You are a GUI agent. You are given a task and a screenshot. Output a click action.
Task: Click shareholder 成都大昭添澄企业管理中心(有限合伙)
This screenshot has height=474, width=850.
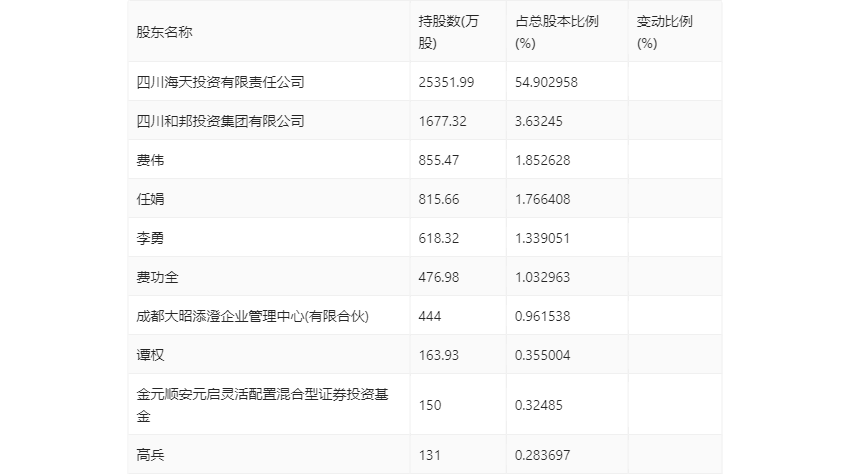pyautogui.click(x=253, y=316)
